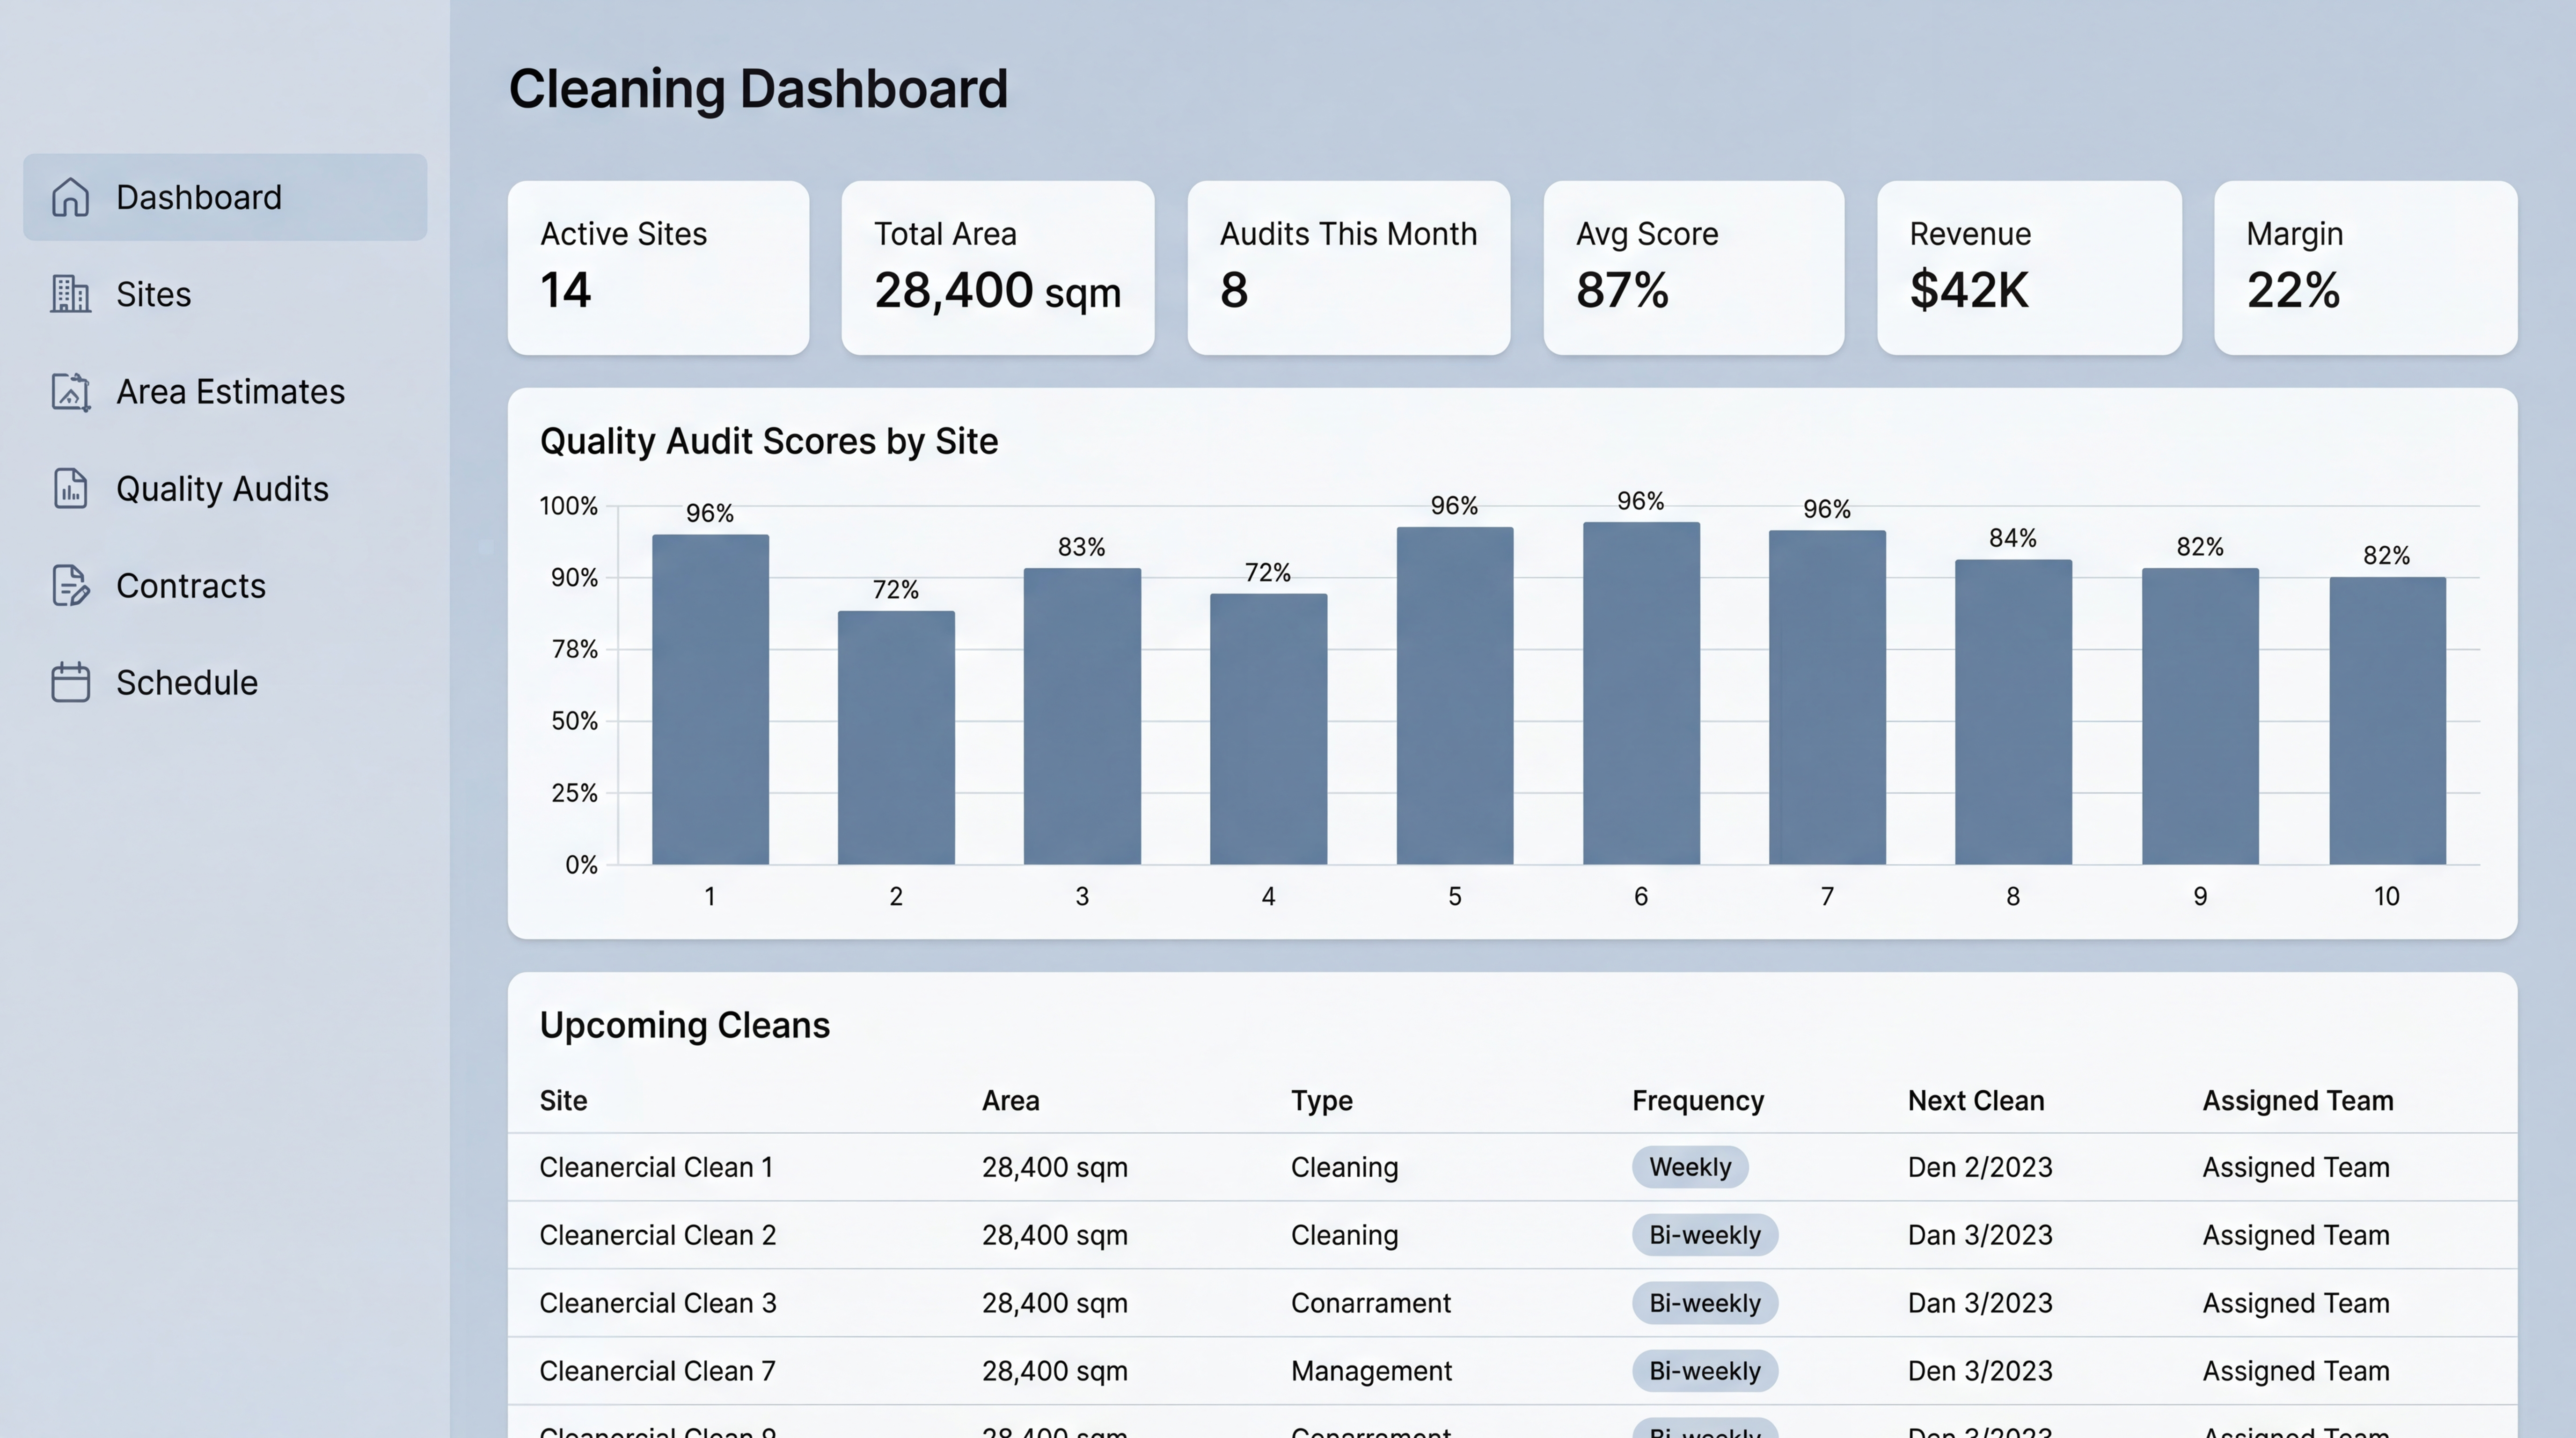This screenshot has height=1438, width=2576.
Task: Open the Cleanercial Clean 3 row
Action: coord(657,1303)
